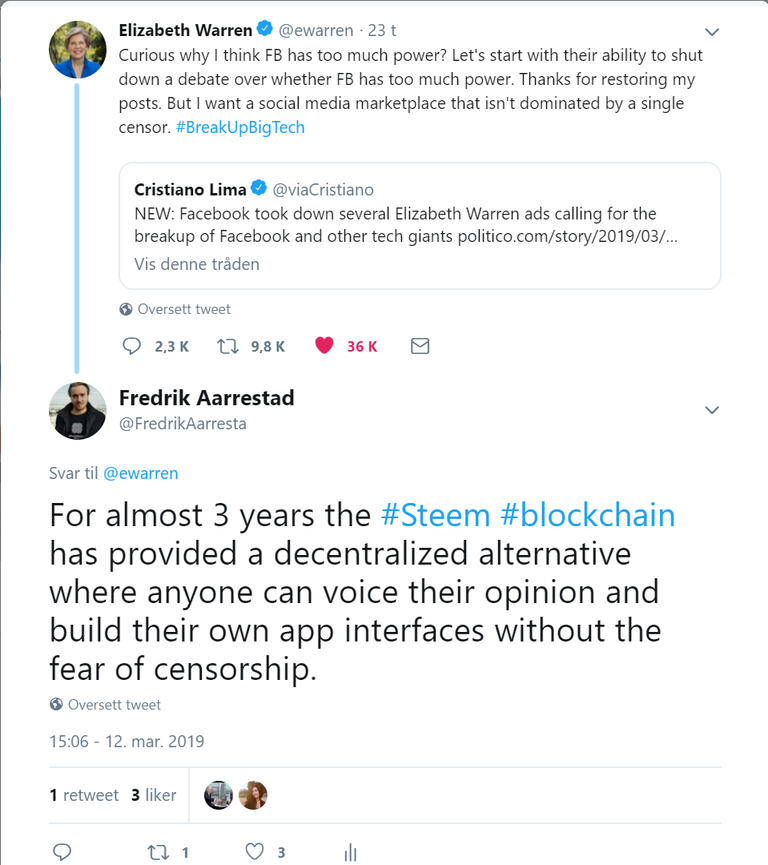Click "Vis denne tråden" in quoted tweet
The width and height of the screenshot is (768, 865).
coord(197,264)
